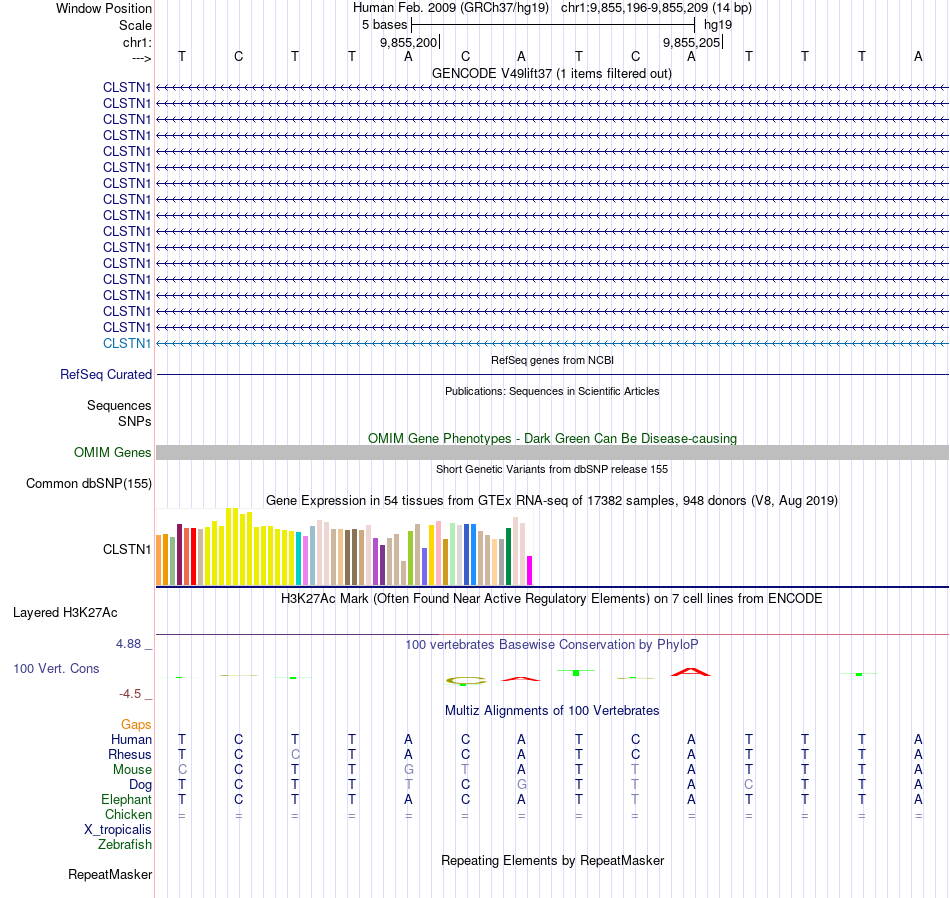Open the OMIM Gene Phenotypes track title

pyautogui.click(x=552, y=438)
